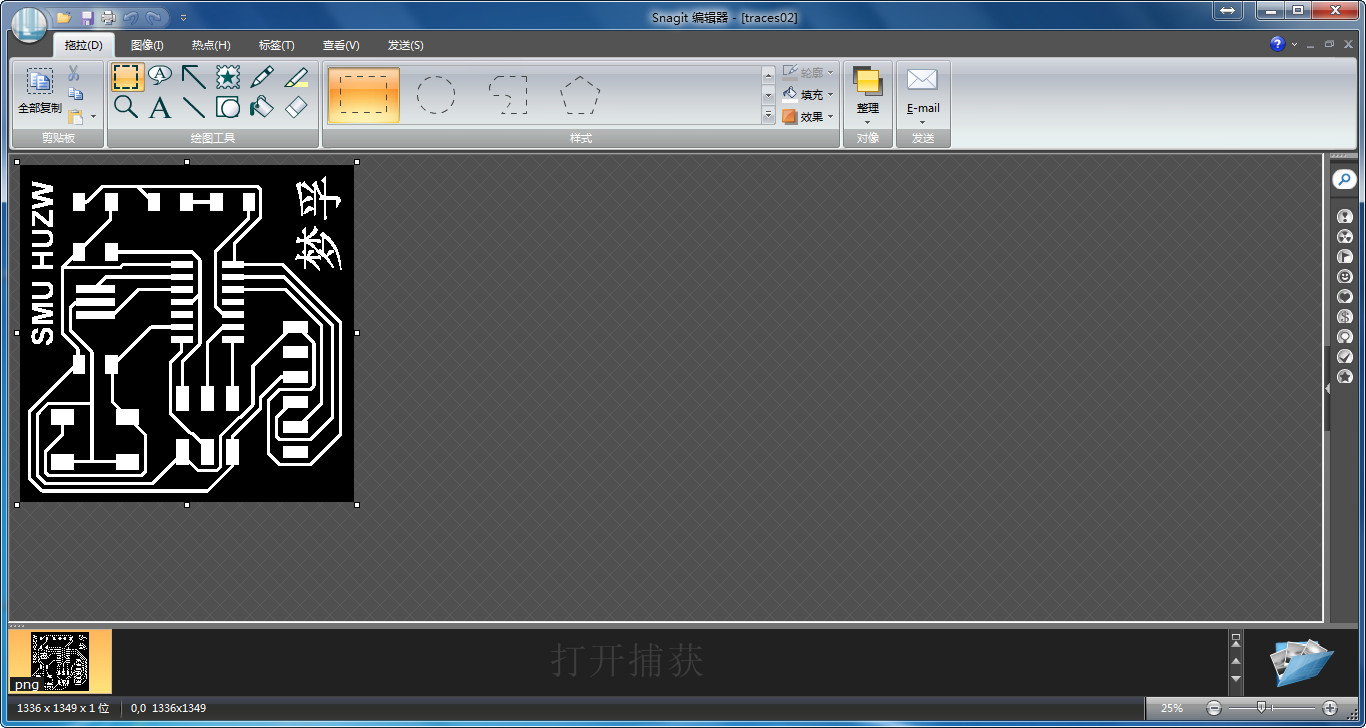Image resolution: width=1366 pixels, height=728 pixels.
Task: Open the 效果 effects dropdown
Action: (807, 117)
